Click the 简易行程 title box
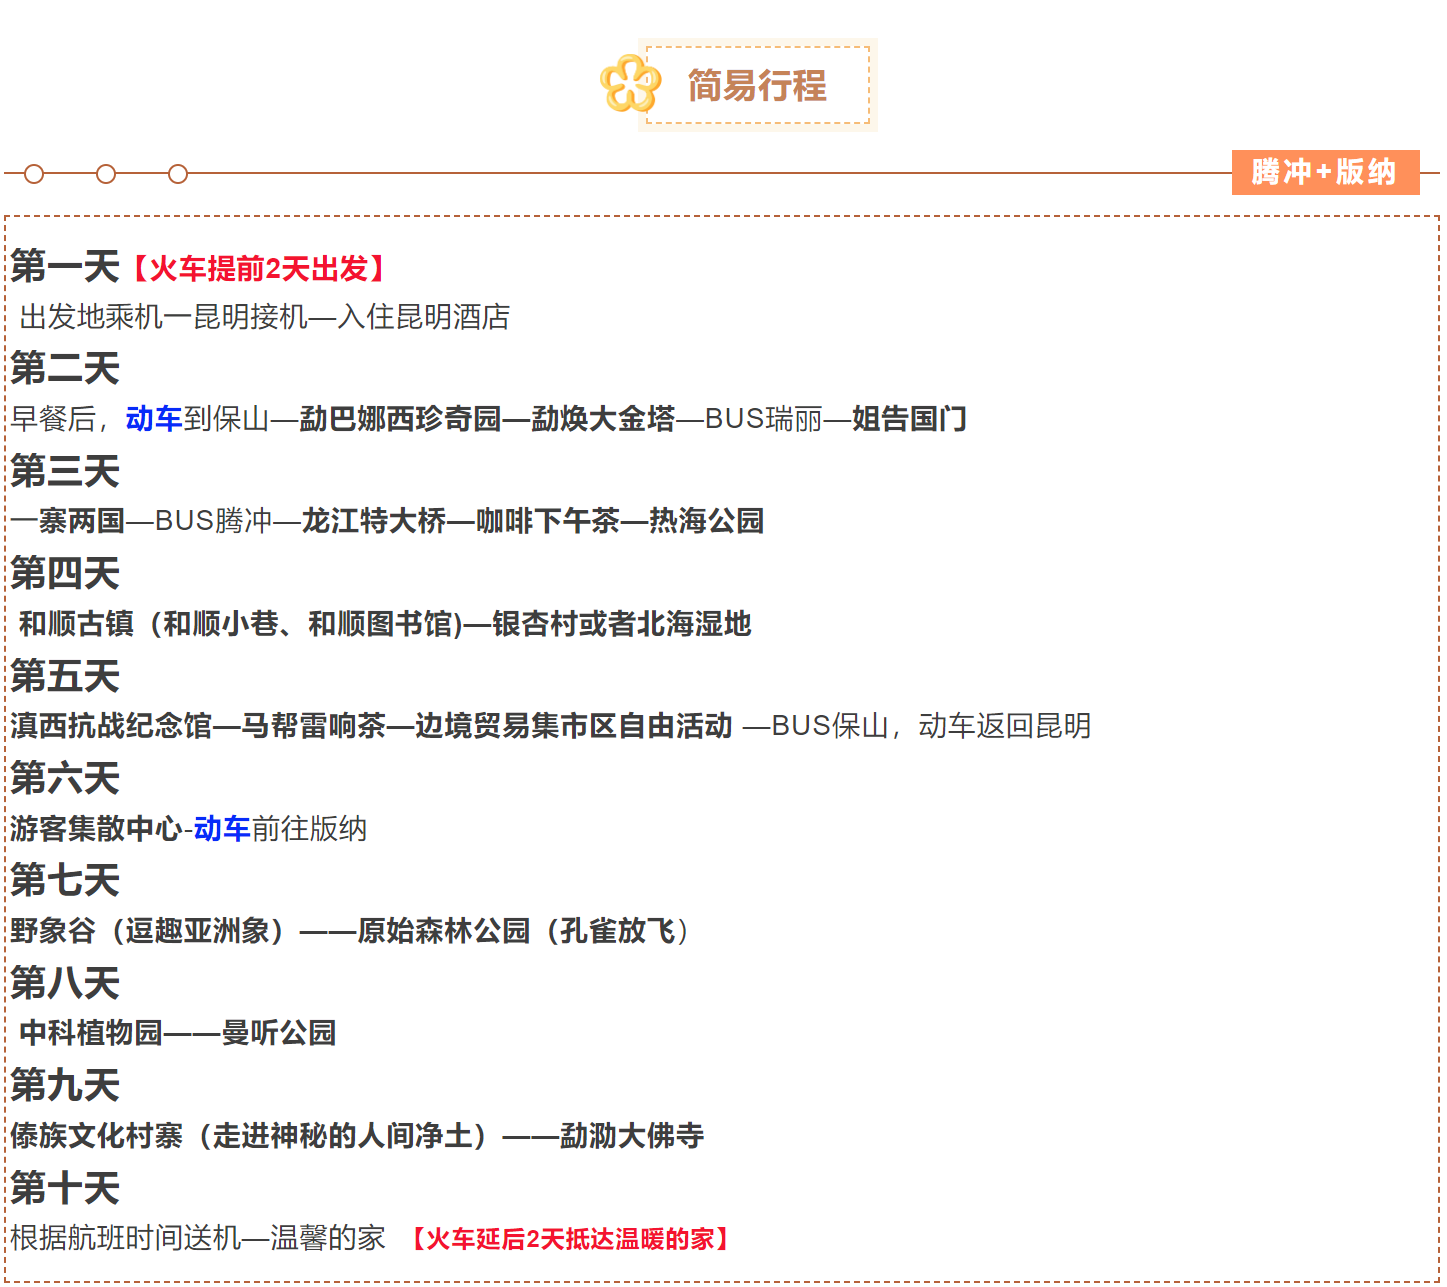 757,86
